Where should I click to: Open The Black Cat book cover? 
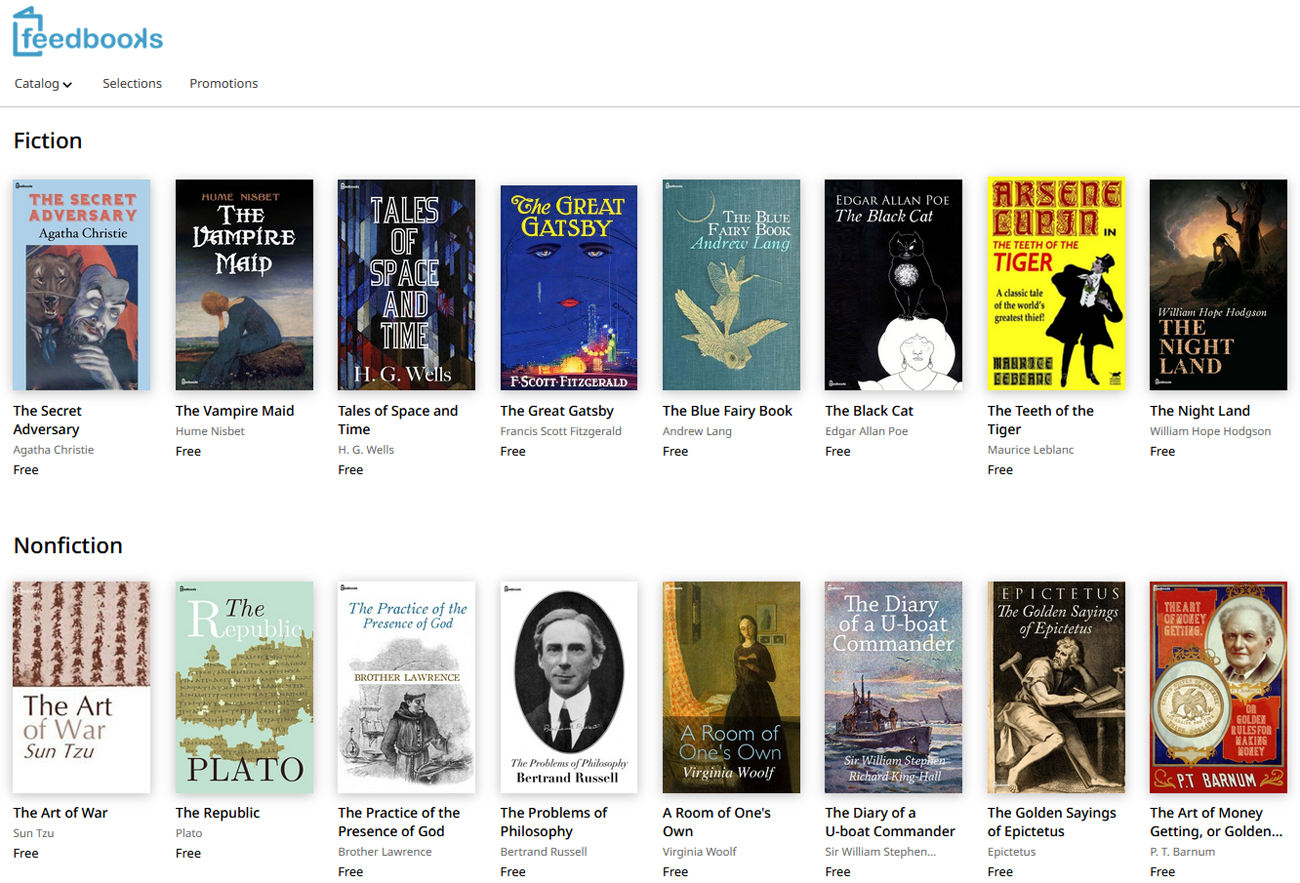coord(893,285)
